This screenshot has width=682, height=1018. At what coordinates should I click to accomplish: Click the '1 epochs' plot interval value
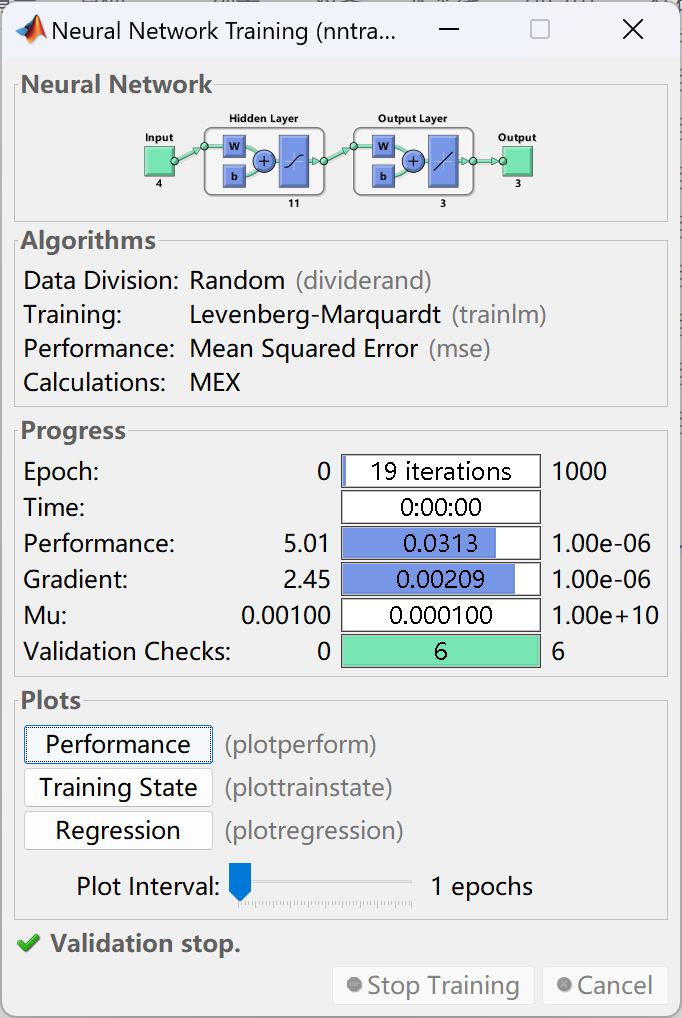click(482, 886)
